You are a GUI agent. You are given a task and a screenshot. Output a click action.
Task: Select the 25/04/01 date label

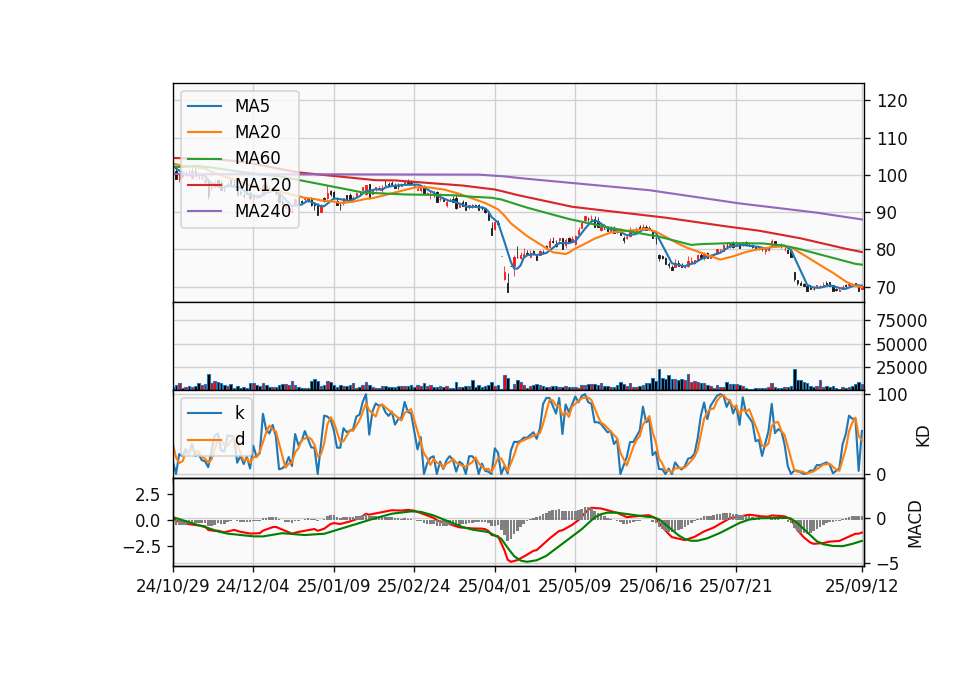tap(495, 586)
